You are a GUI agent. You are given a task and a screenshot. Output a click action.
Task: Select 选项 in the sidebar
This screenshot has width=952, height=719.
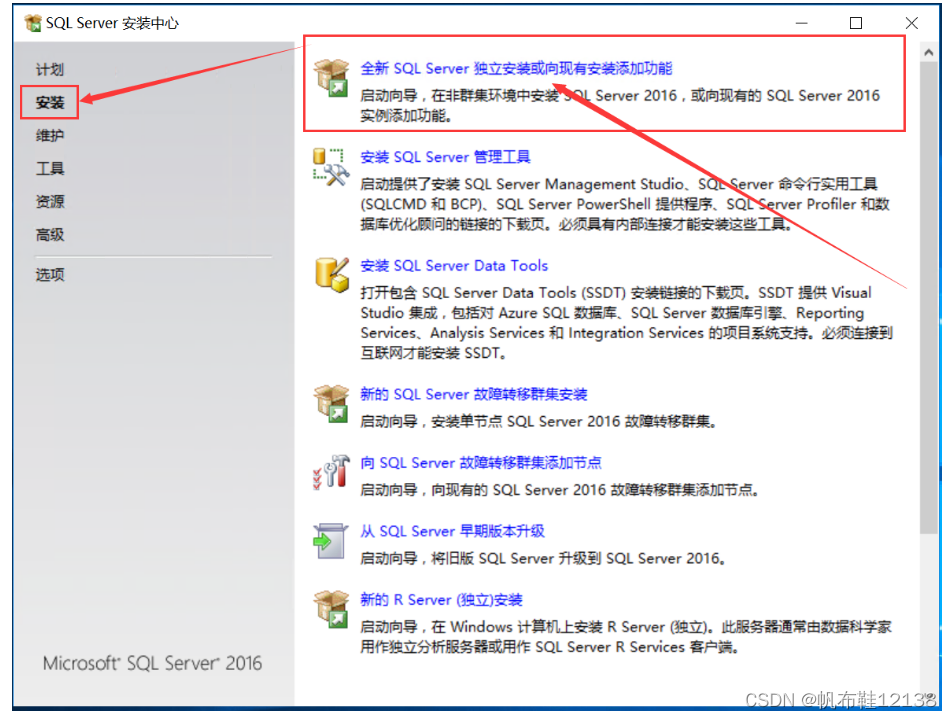50,273
